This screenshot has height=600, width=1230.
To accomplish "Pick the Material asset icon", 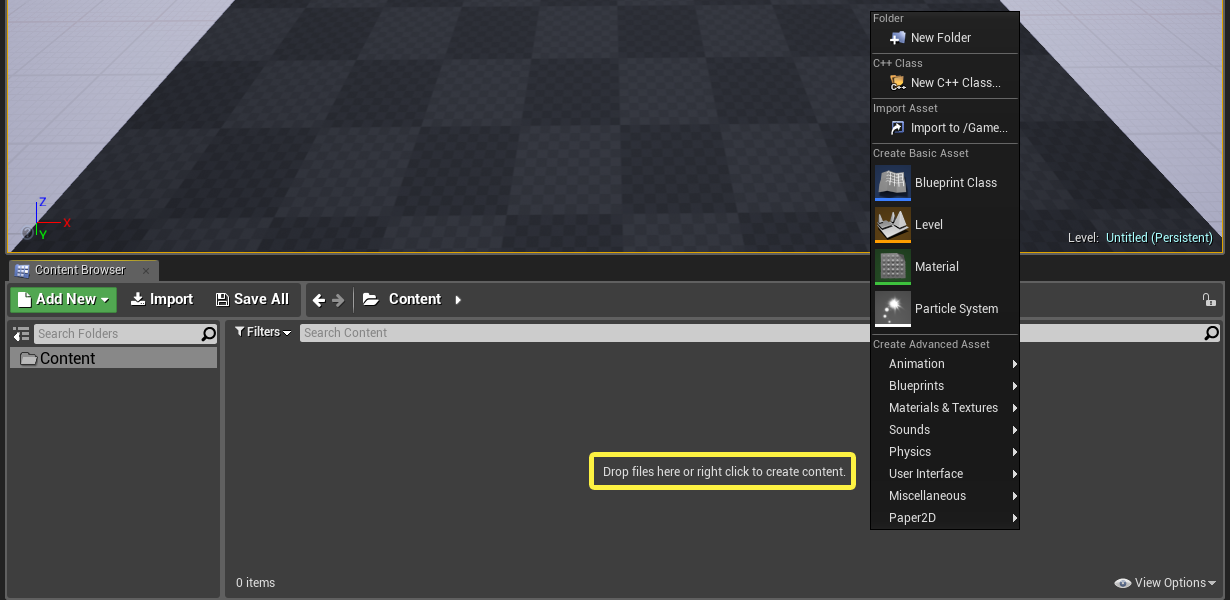I will pos(892,267).
